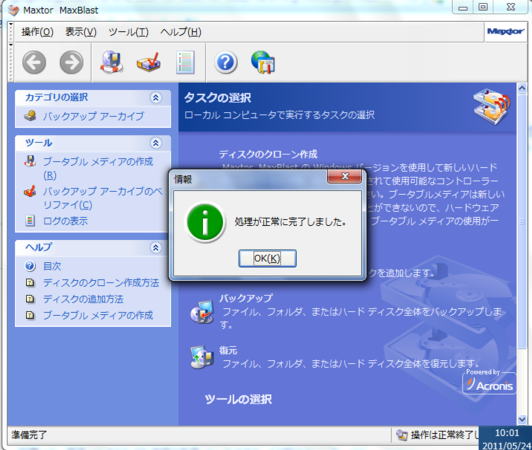The width and height of the screenshot is (532, 450).
Task: Click the タスクの選択 header icon
Action: (492, 107)
